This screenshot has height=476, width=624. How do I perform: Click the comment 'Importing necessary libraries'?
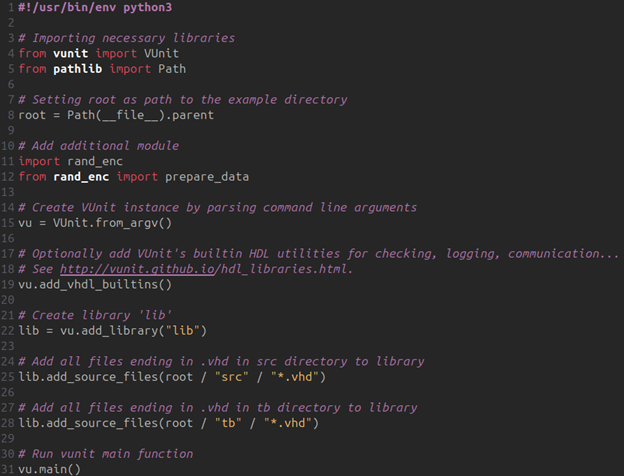(127, 38)
